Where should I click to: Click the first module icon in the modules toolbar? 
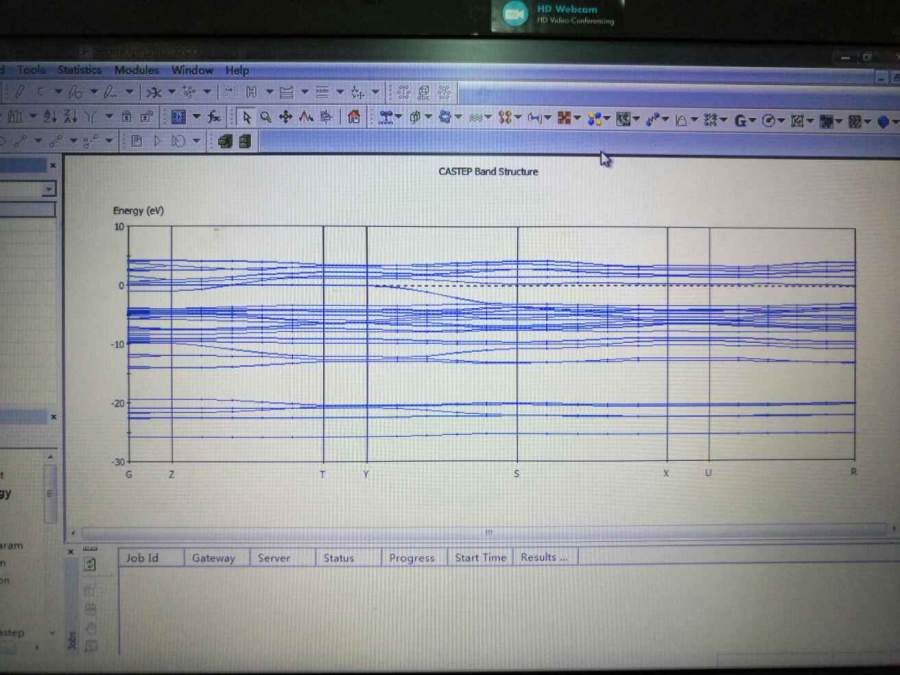tap(386, 118)
